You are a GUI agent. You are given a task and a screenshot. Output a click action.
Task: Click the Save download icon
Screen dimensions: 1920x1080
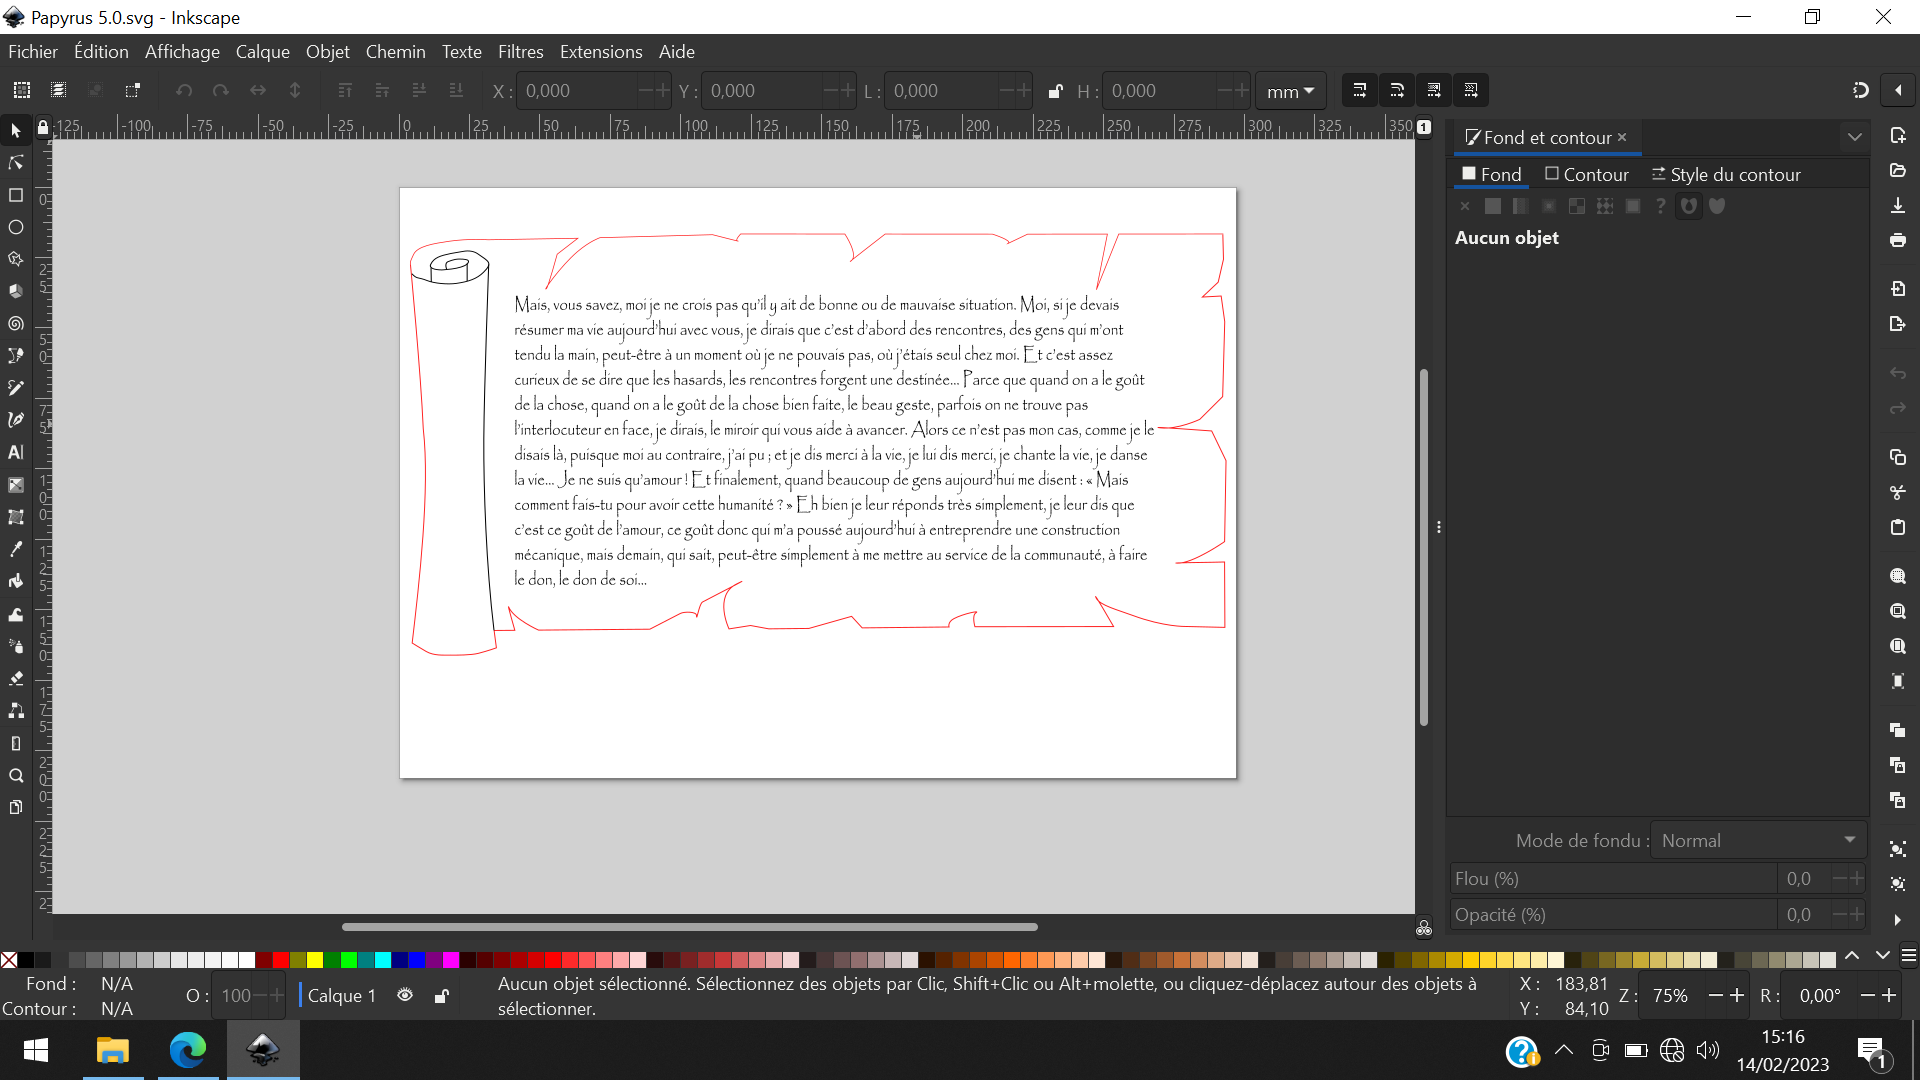(1898, 205)
